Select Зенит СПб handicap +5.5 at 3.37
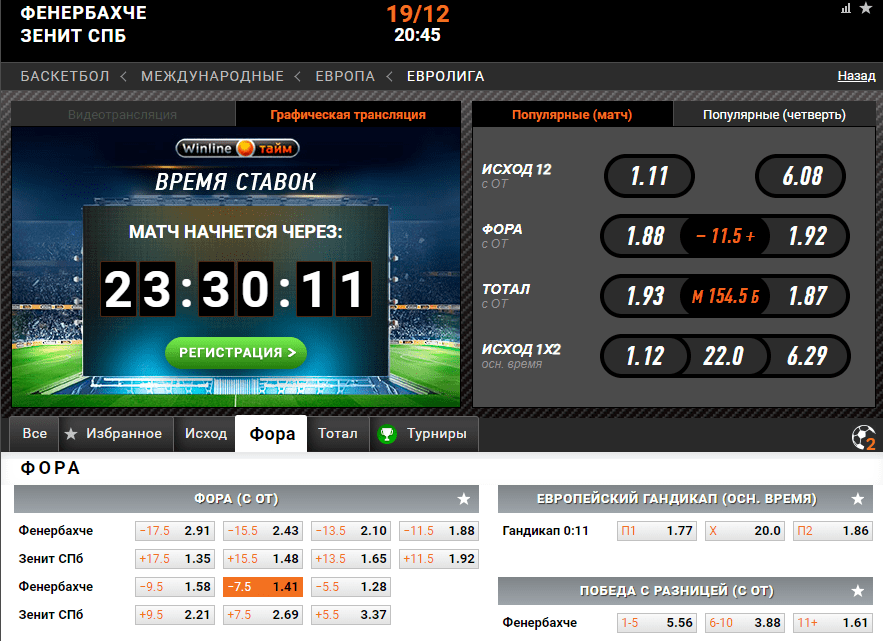Viewport: 883px width, 641px height. coord(351,615)
